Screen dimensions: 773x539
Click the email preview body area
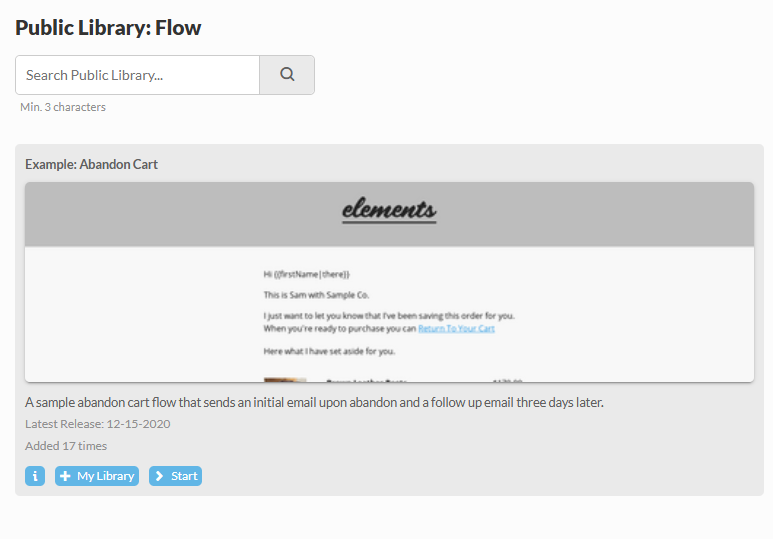point(389,314)
